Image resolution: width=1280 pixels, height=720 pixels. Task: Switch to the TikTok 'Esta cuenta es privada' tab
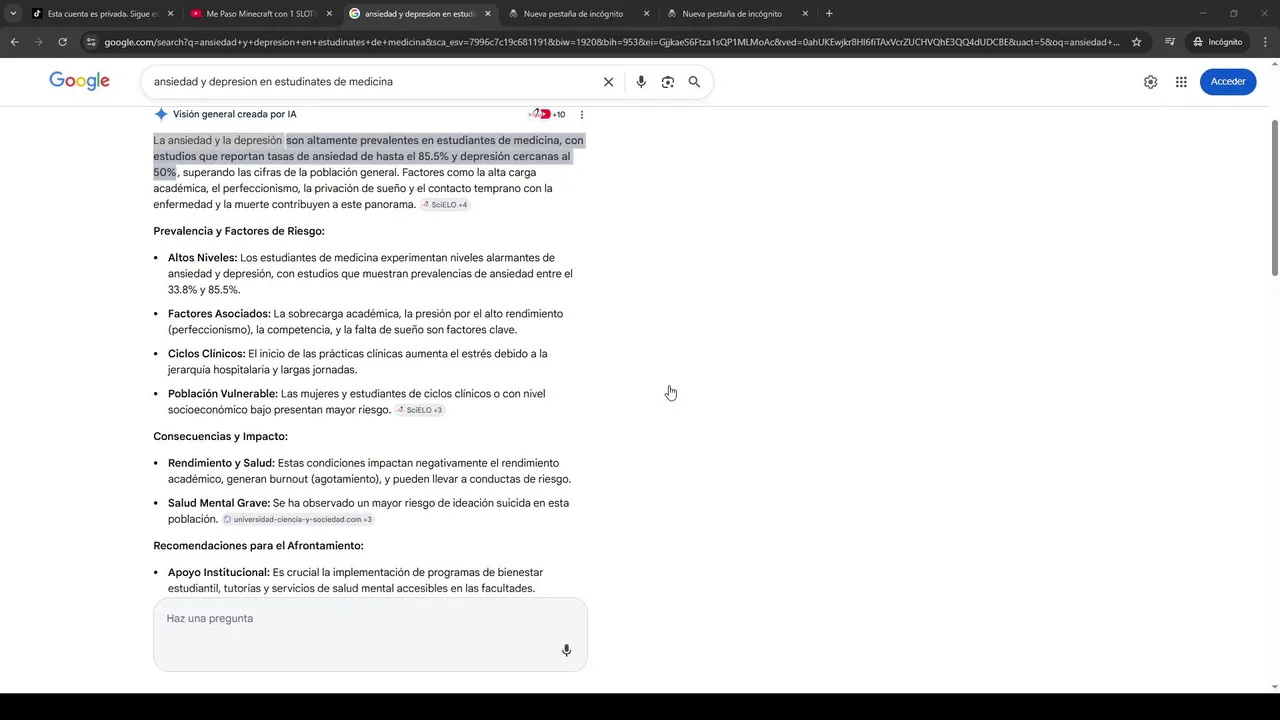(103, 14)
